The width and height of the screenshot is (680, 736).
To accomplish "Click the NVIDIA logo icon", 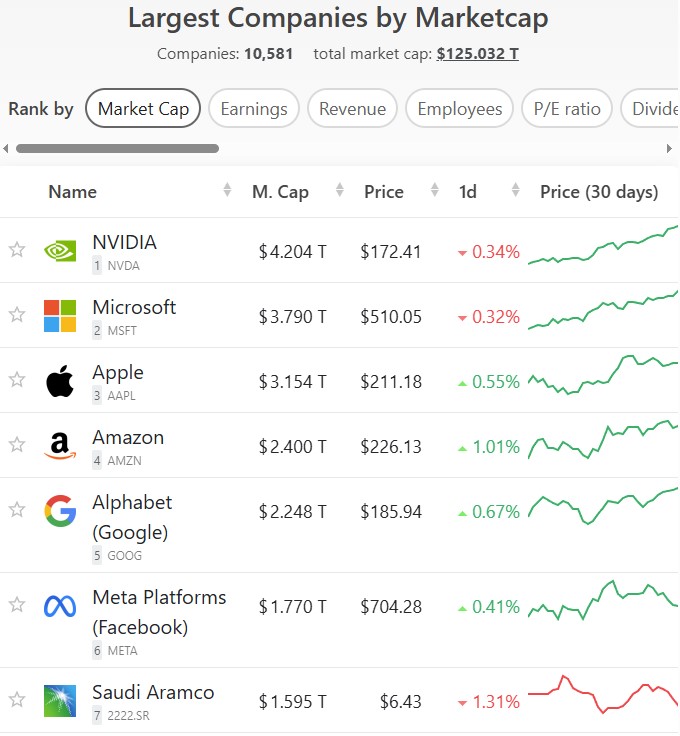I will [x=60, y=251].
